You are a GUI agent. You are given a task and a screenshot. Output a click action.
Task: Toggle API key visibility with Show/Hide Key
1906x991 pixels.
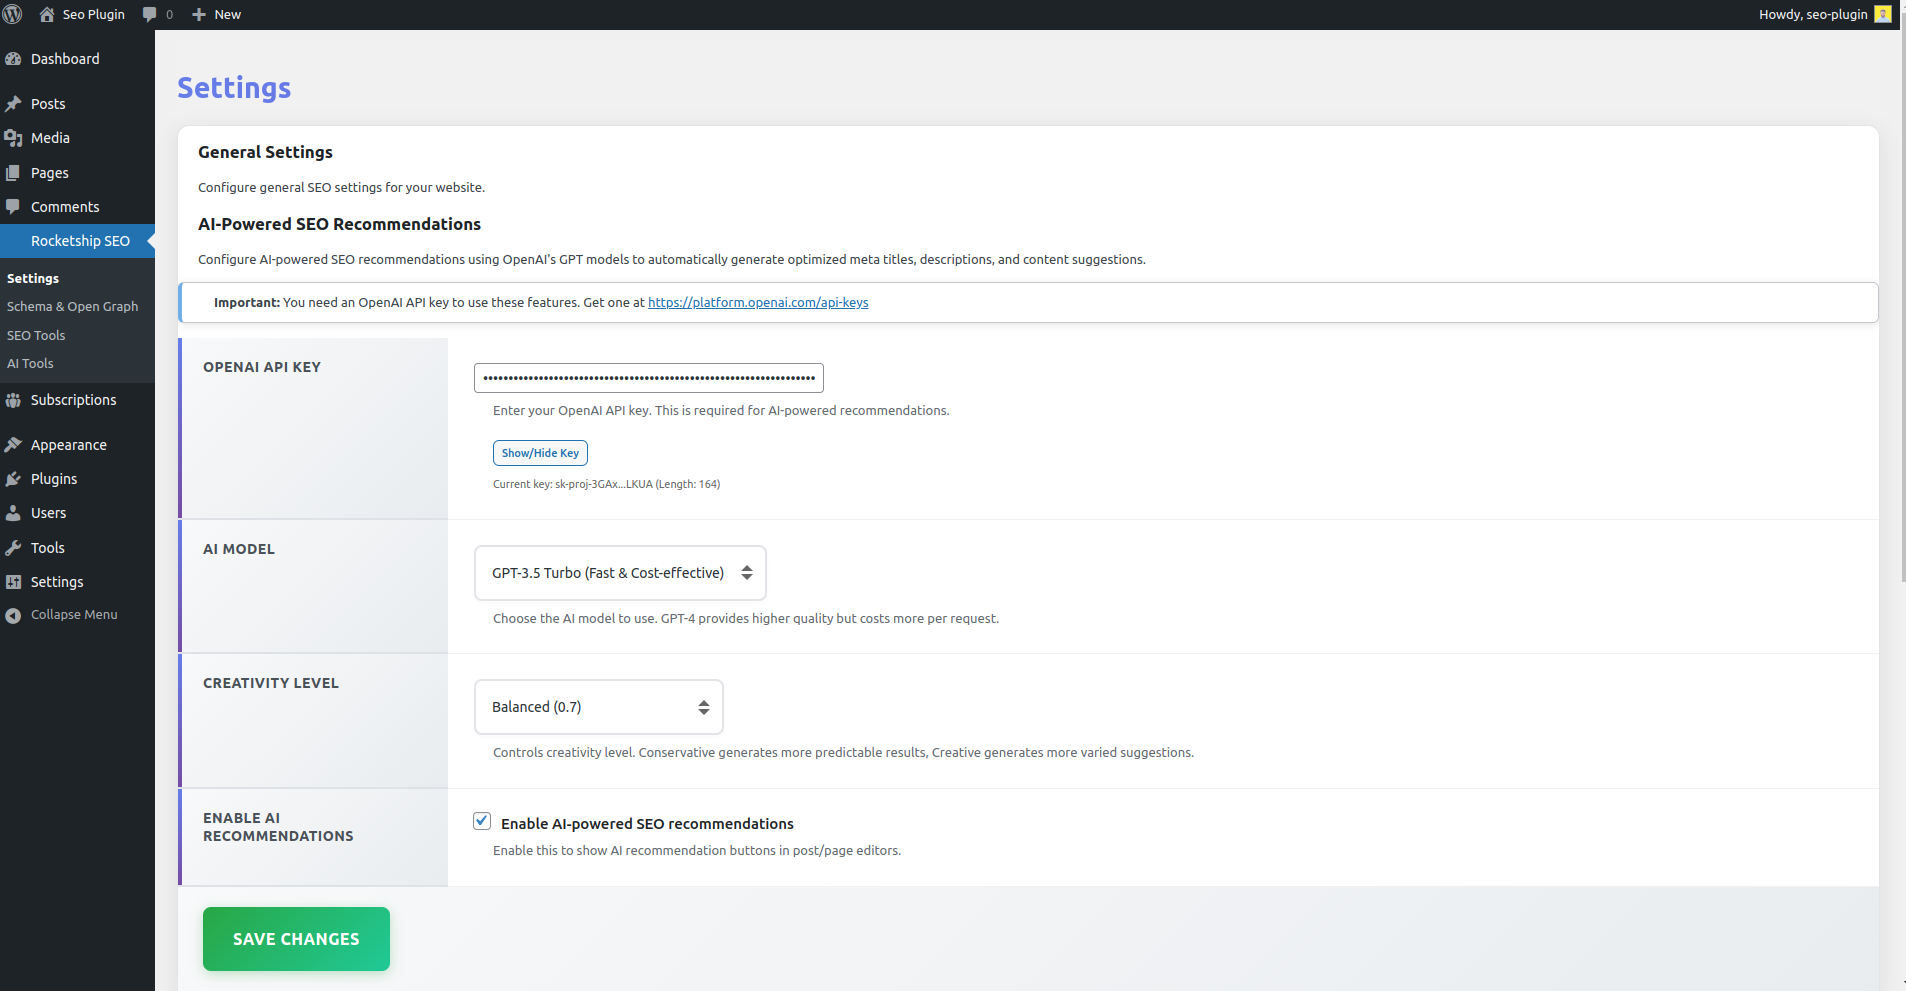[540, 453]
